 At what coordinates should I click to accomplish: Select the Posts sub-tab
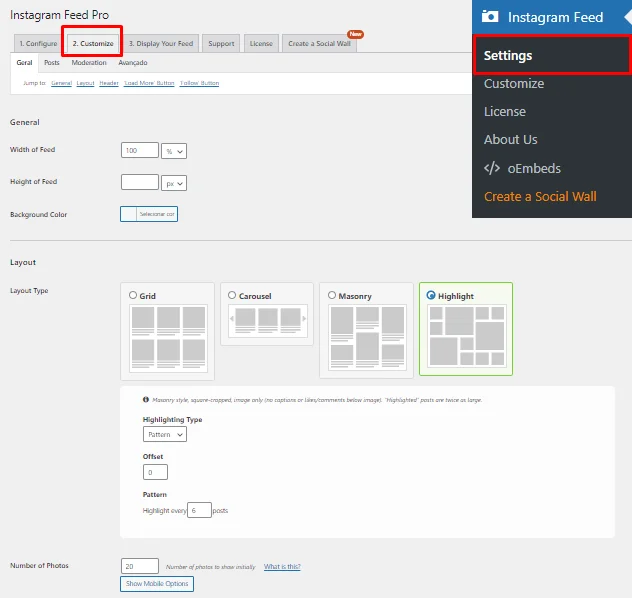click(x=52, y=63)
